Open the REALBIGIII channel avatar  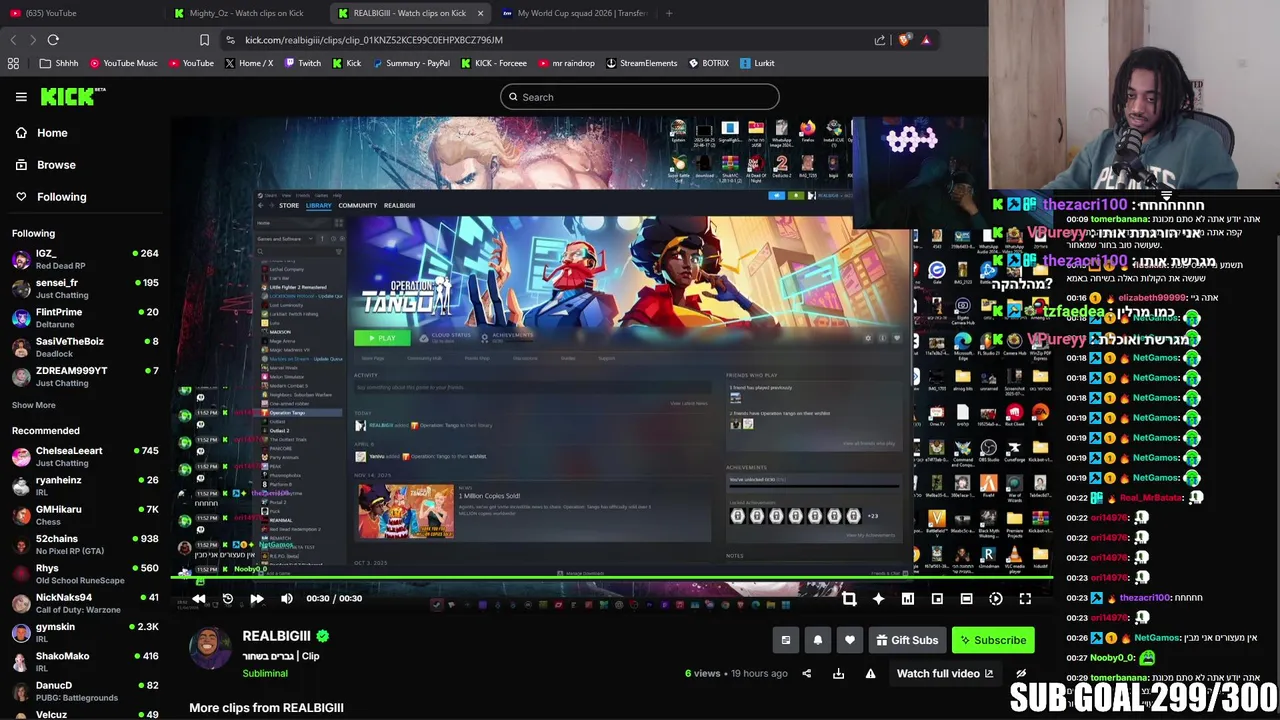click(x=210, y=648)
